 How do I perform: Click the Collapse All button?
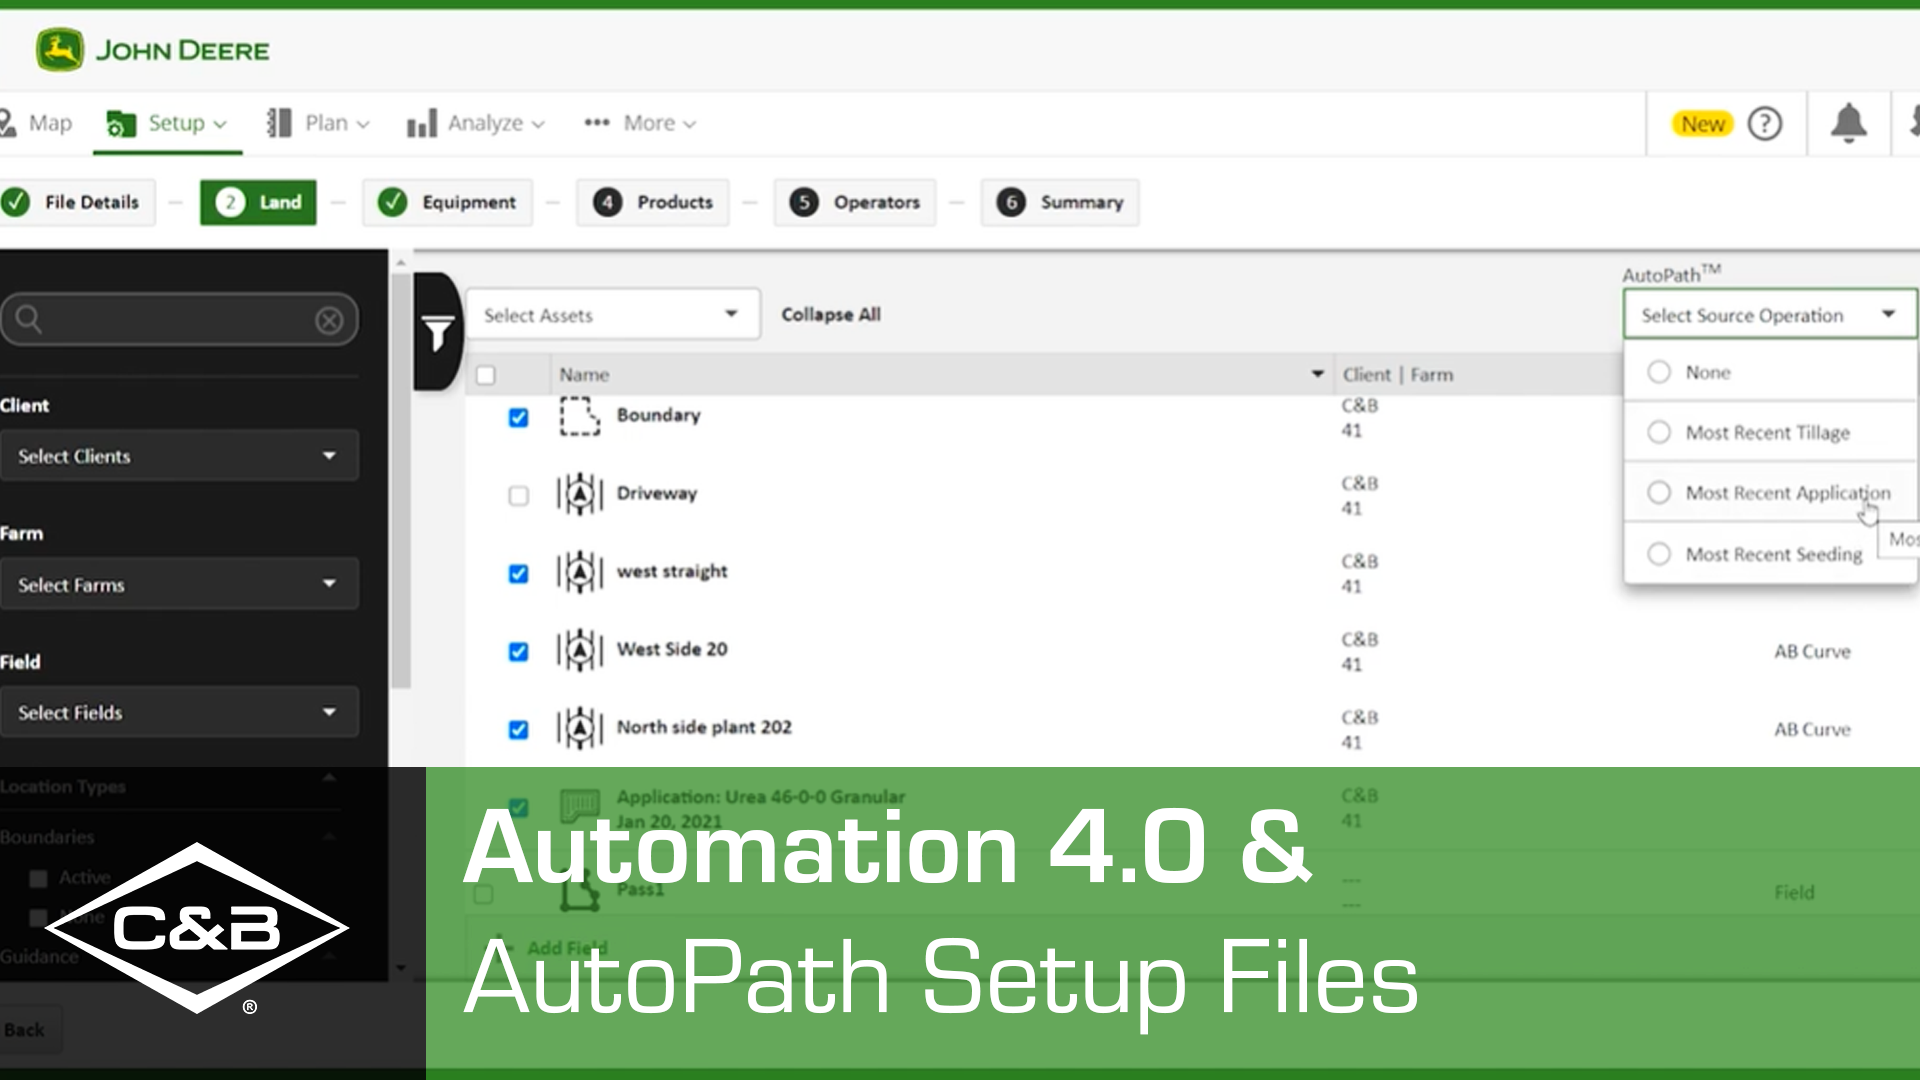pos(831,314)
